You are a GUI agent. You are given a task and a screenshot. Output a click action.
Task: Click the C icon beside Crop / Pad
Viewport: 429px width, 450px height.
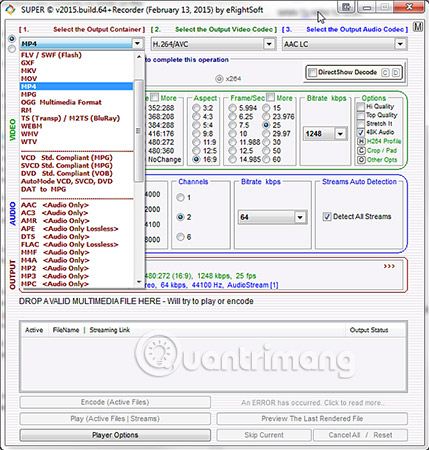(x=361, y=151)
